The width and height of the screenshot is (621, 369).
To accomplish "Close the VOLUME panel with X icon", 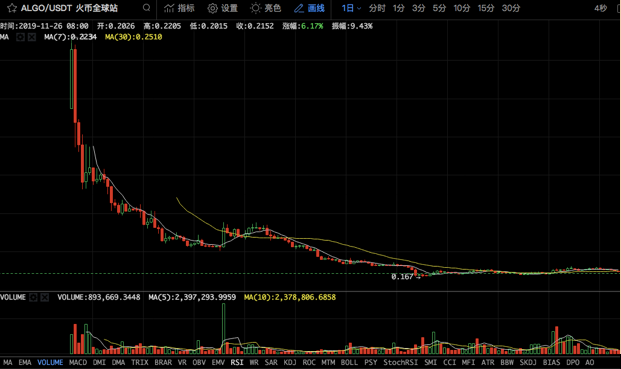I will click(x=45, y=297).
